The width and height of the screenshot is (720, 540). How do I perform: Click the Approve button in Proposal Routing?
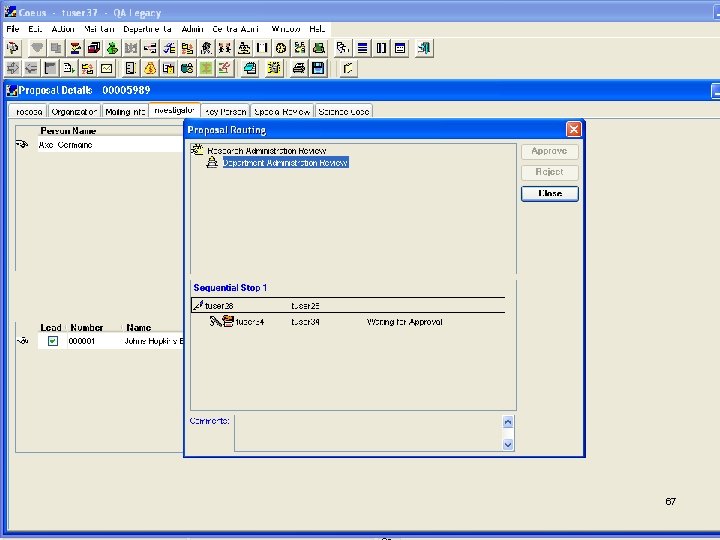[x=550, y=151]
